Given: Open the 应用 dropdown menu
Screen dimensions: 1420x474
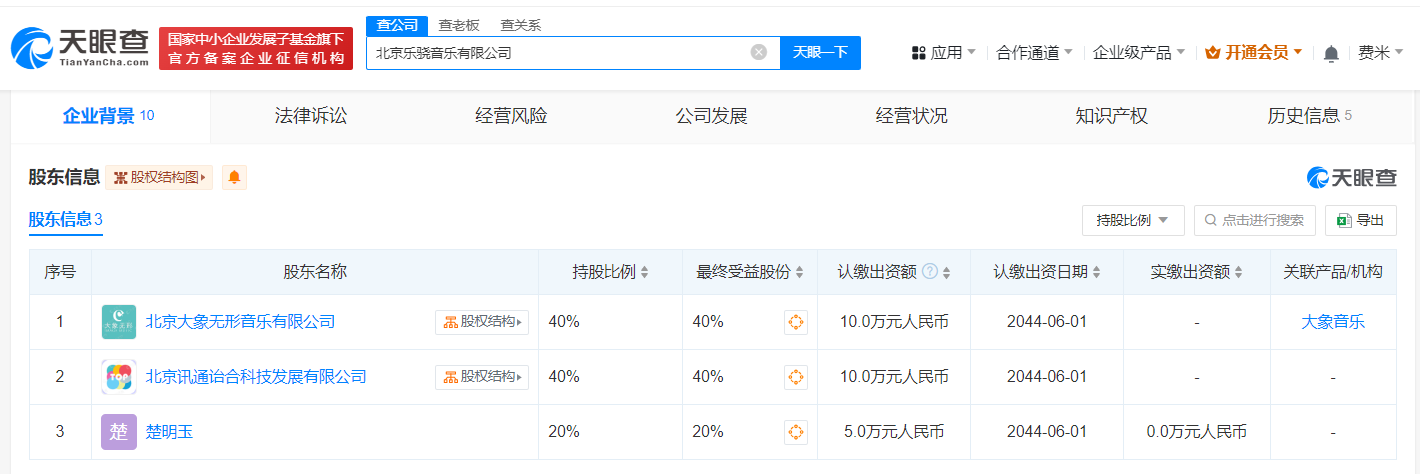Looking at the screenshot, I should [x=944, y=52].
